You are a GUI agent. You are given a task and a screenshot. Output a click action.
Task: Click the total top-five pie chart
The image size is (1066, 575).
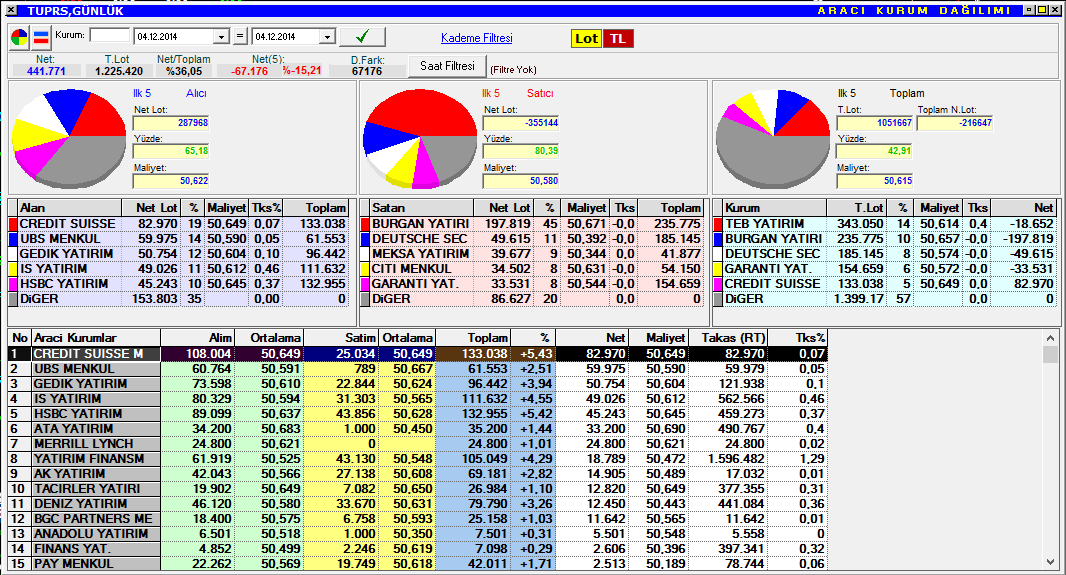[771, 137]
